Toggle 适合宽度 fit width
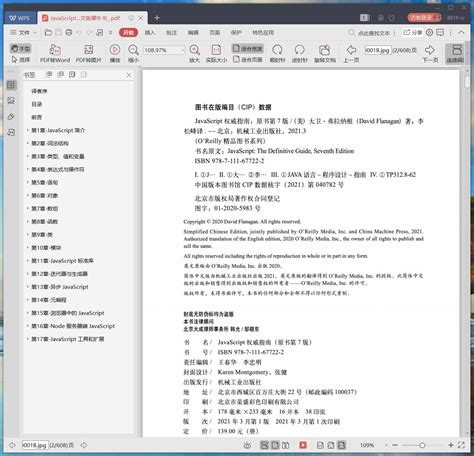474x456 pixels. click(248, 48)
